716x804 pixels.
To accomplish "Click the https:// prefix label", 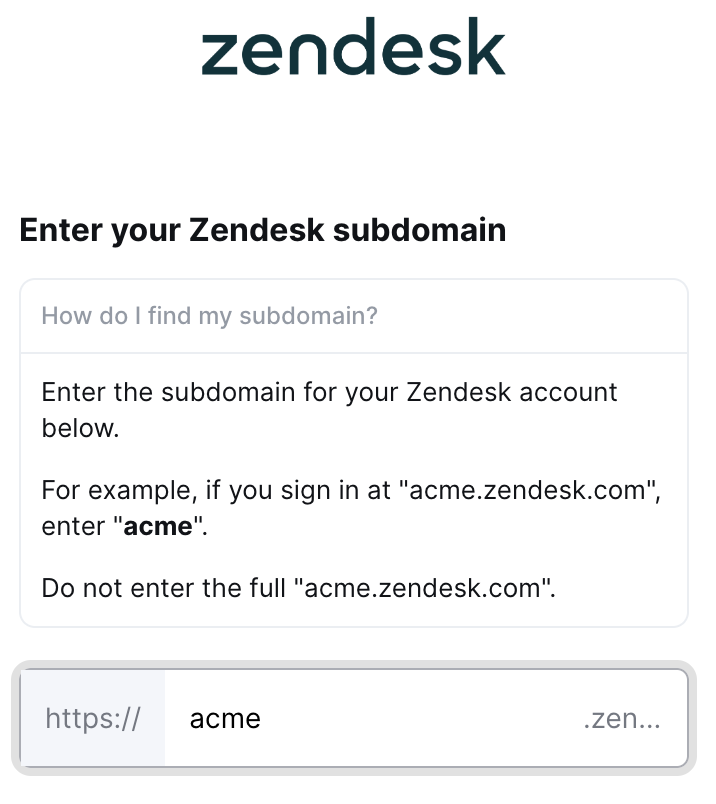I will point(93,718).
